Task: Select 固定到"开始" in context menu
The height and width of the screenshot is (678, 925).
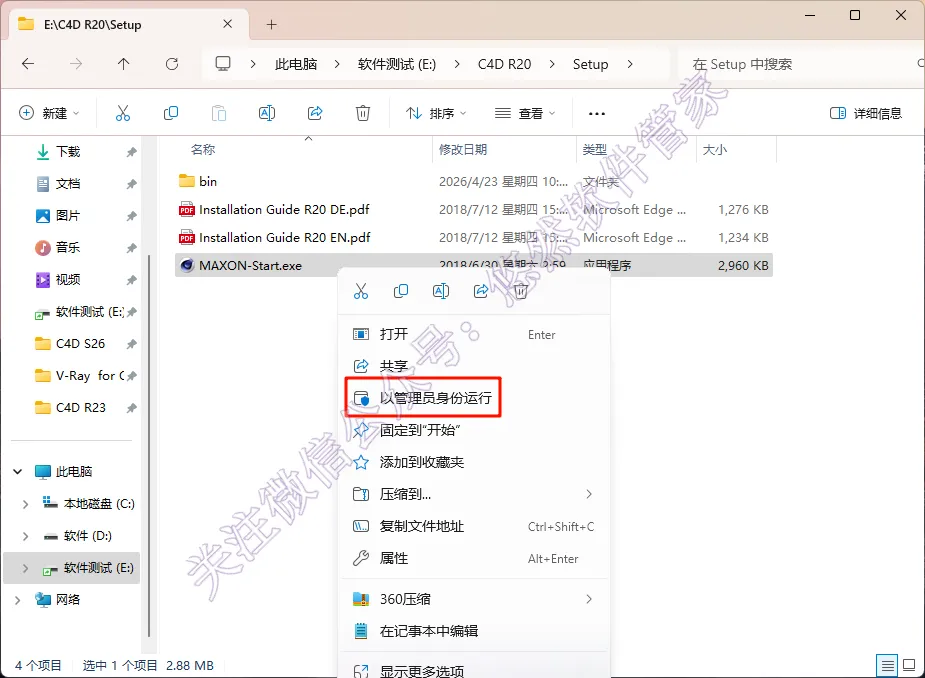Action: click(x=474, y=430)
